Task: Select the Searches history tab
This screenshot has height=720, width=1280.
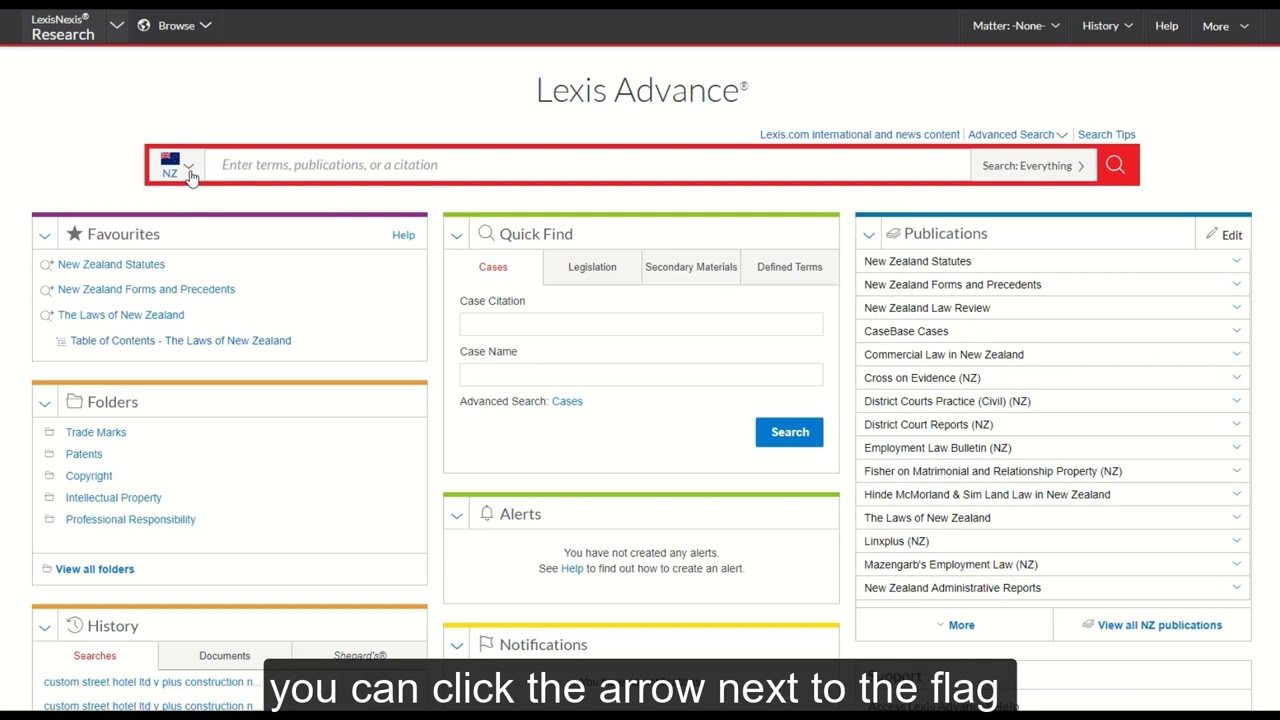Action: tap(95, 656)
